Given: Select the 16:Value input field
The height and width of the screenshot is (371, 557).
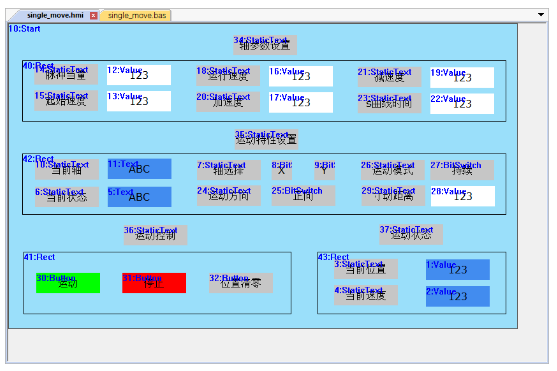Looking at the screenshot, I should pyautogui.click(x=301, y=76).
